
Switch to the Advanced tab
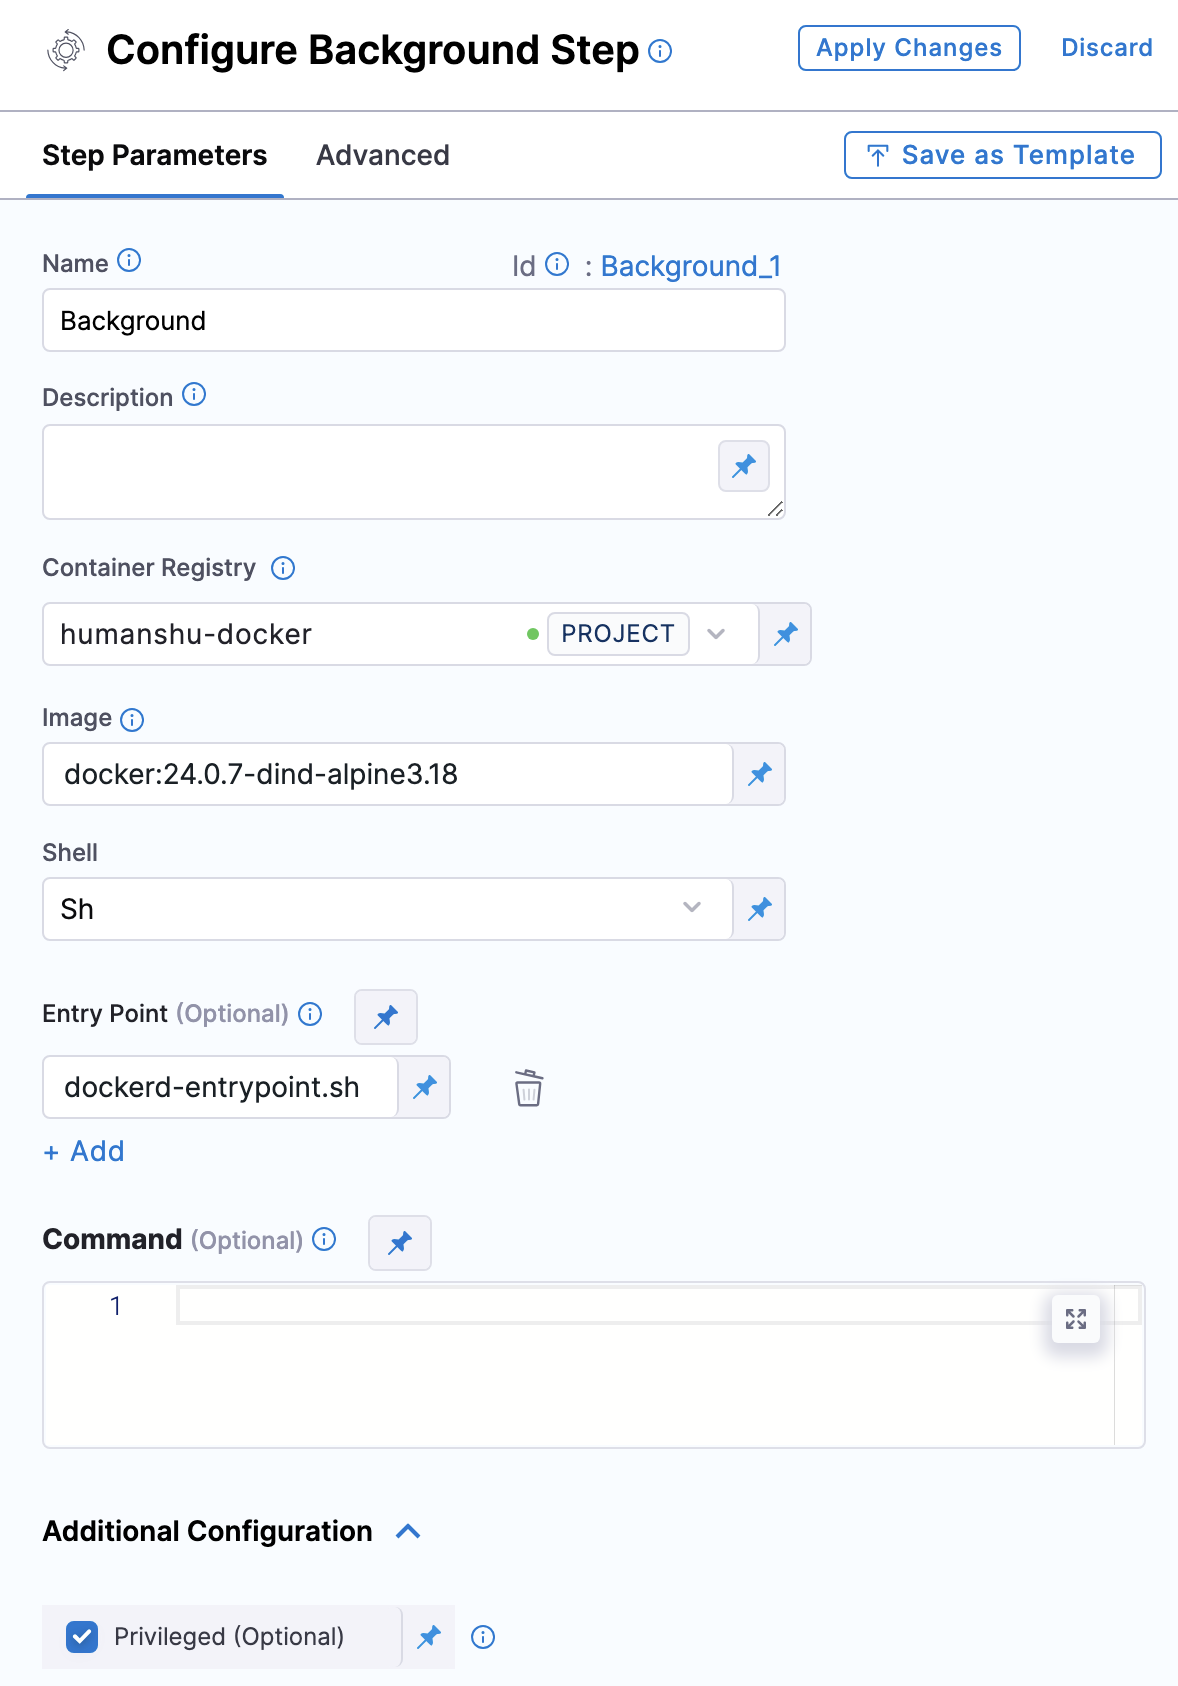[383, 156]
